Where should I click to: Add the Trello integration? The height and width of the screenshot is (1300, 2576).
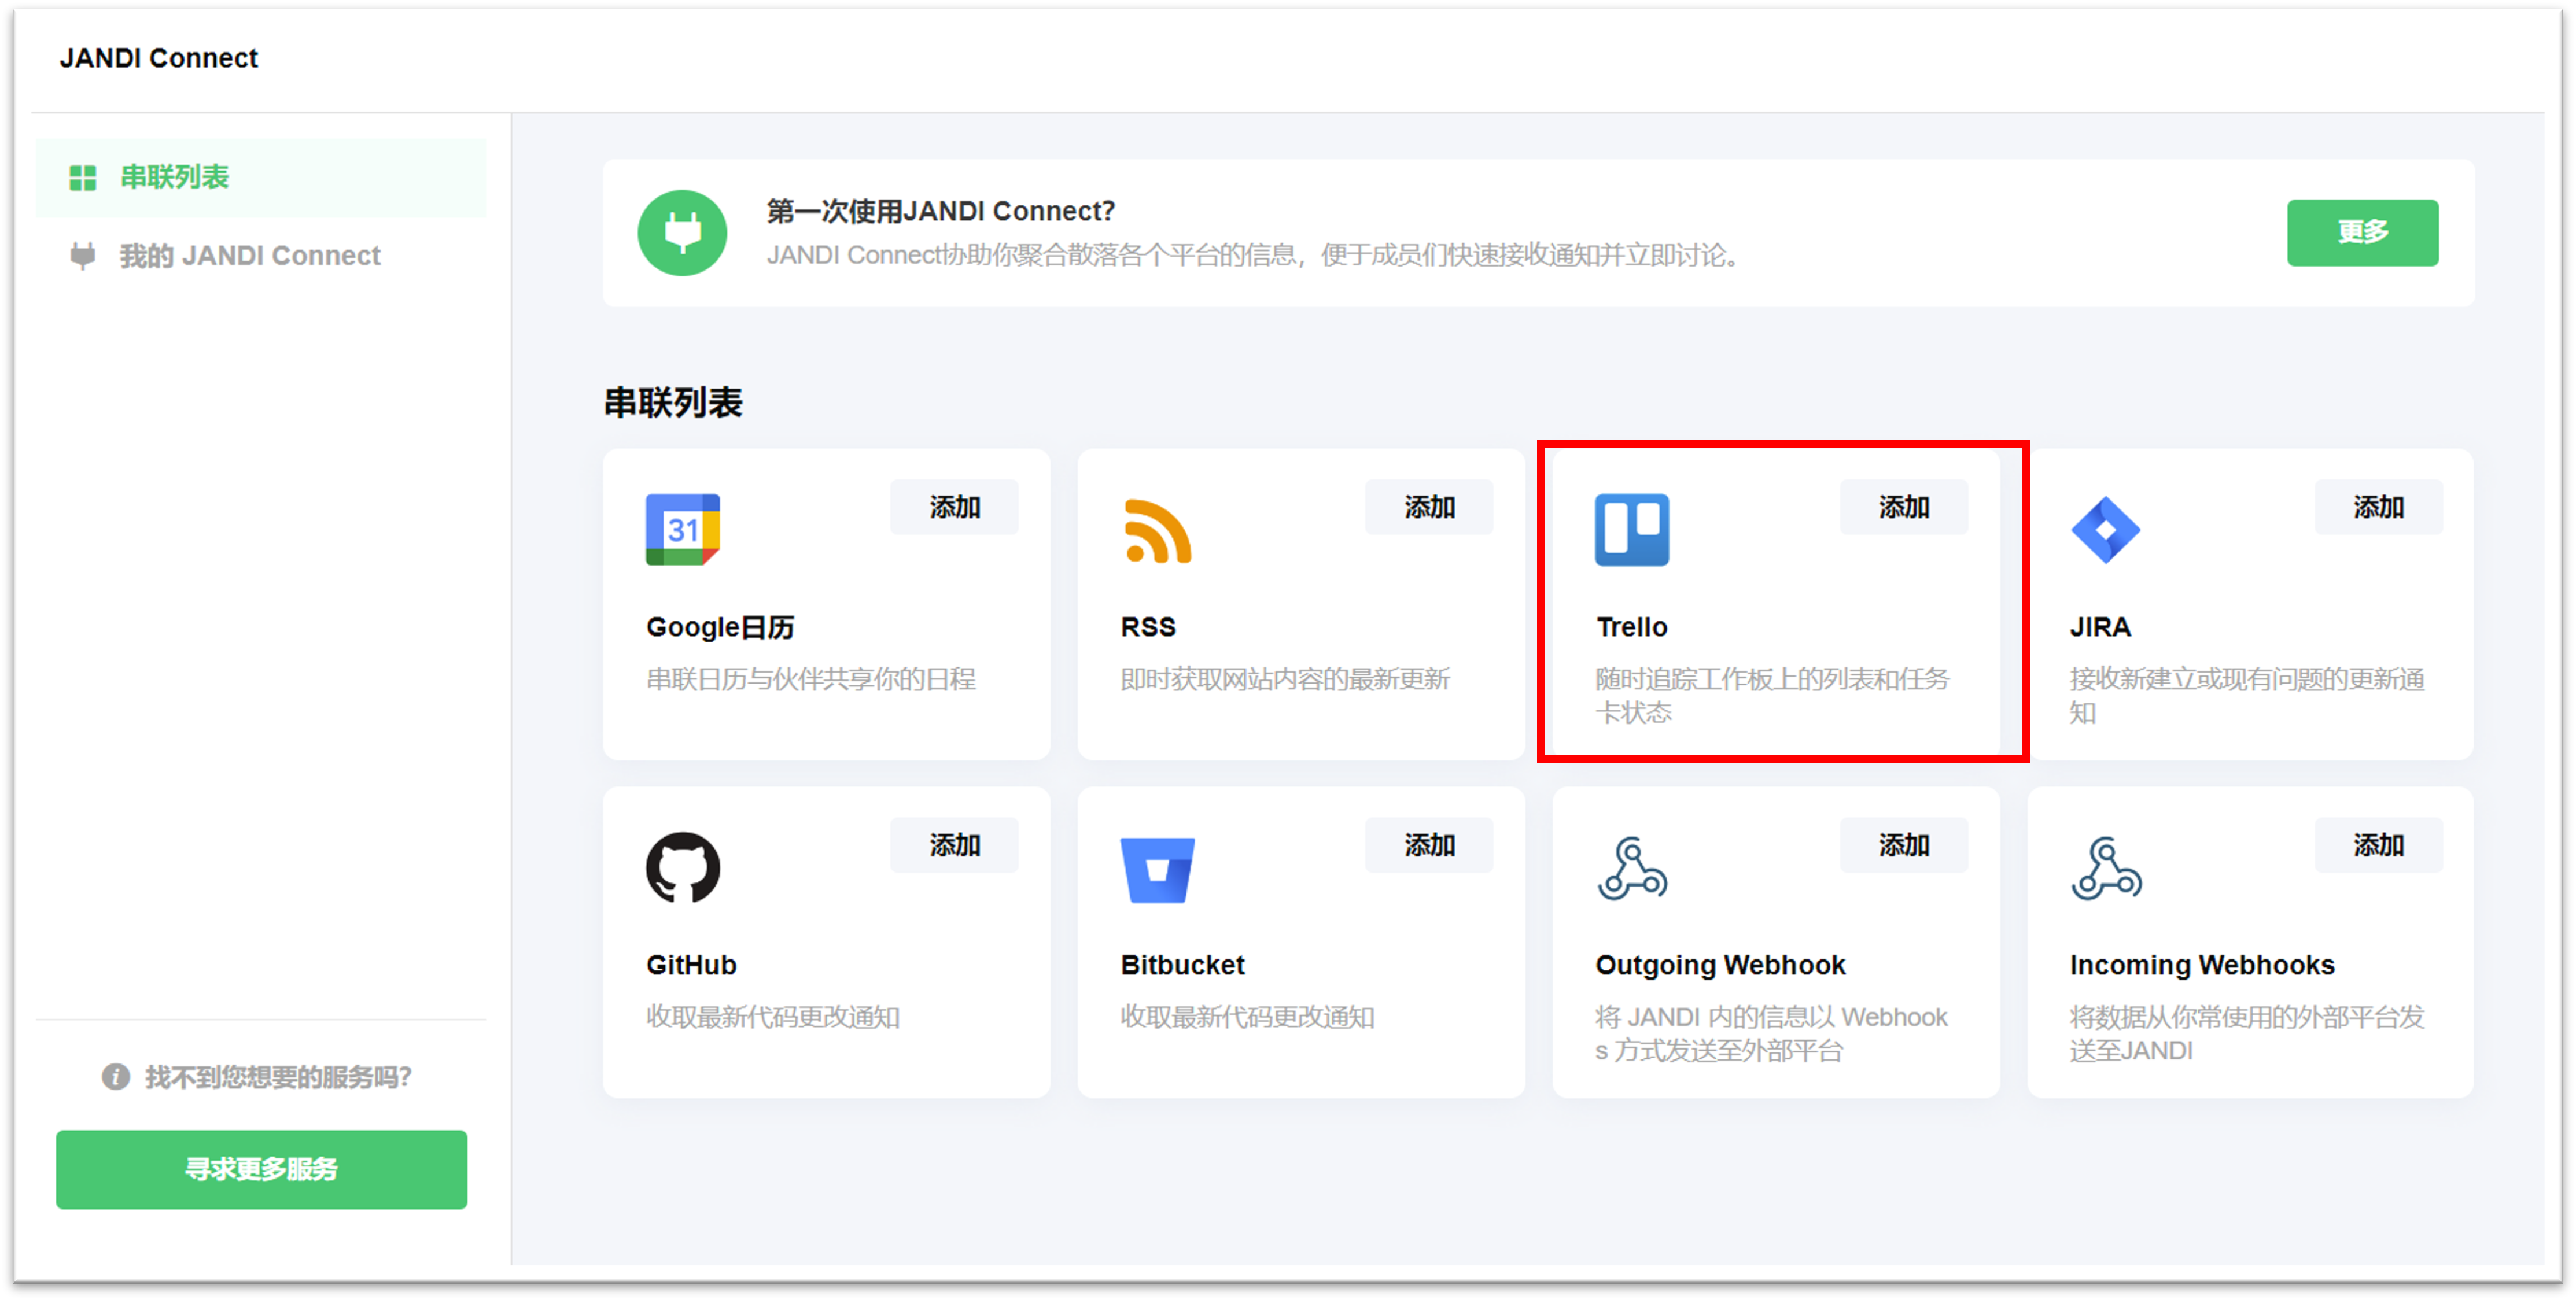point(1903,507)
